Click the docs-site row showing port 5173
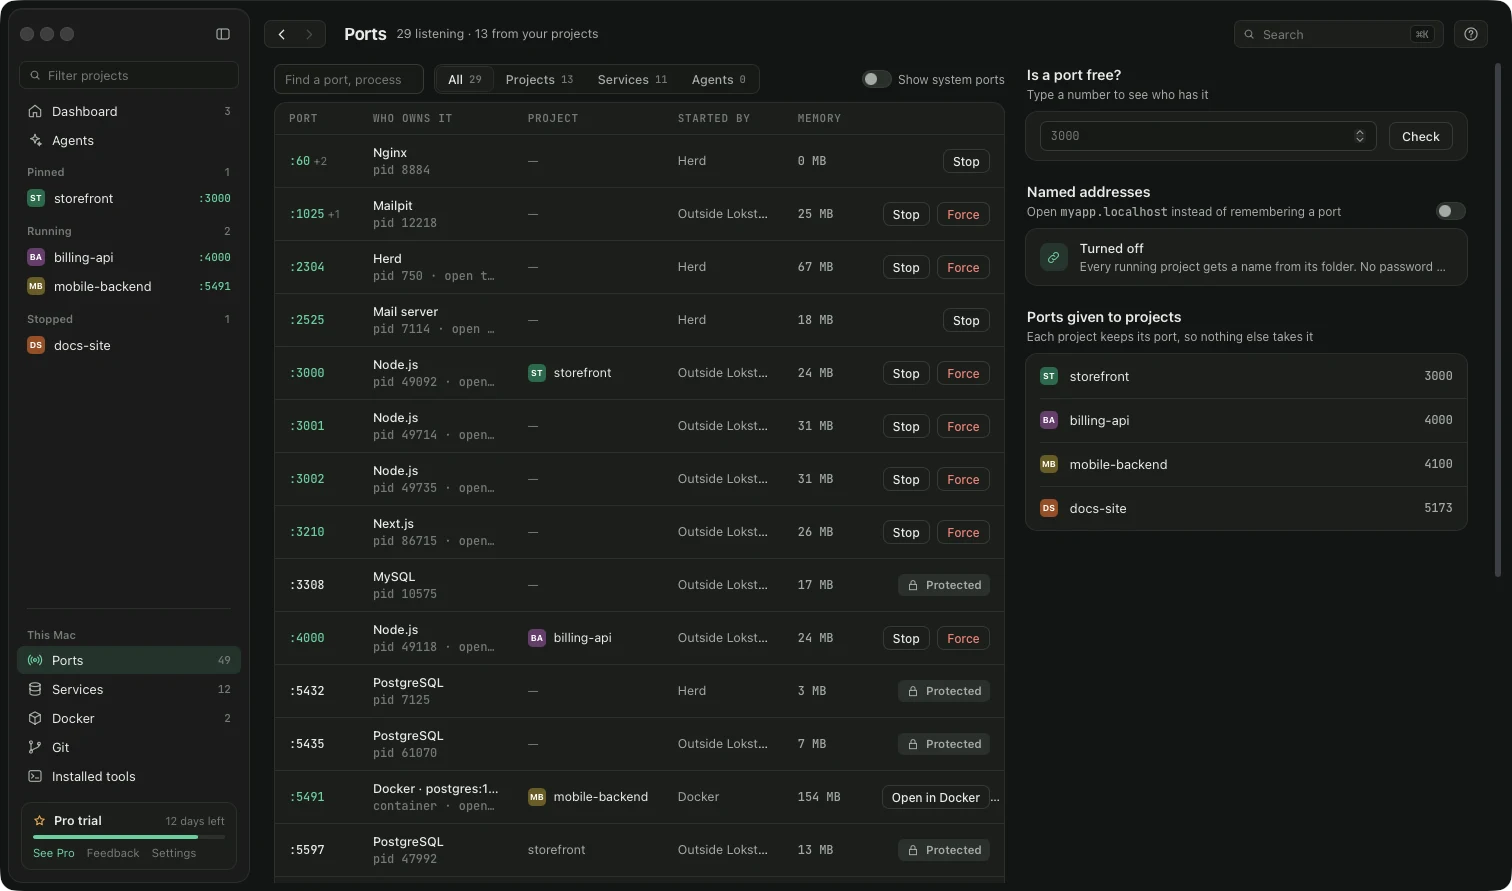1512x891 pixels. (x=1246, y=508)
